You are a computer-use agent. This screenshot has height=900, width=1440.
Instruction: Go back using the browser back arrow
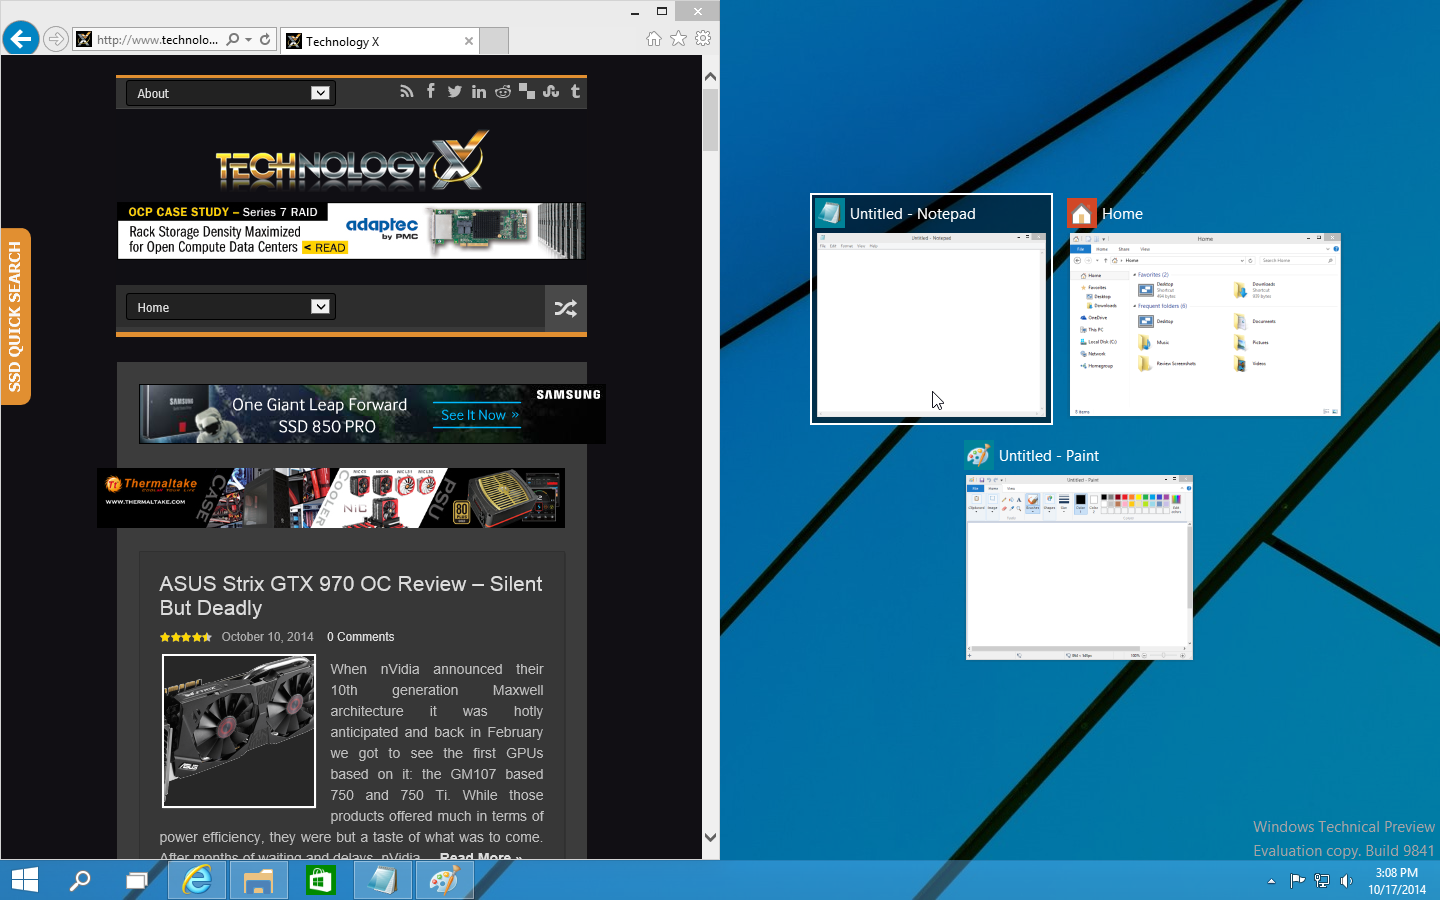click(x=21, y=39)
